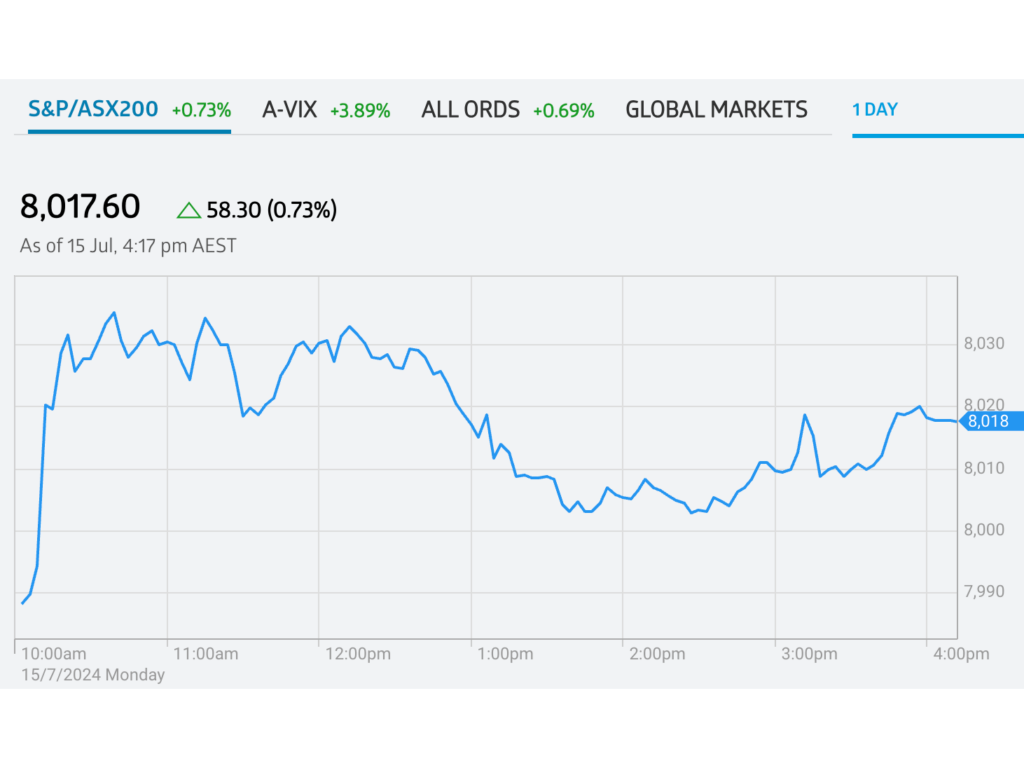Click the 8,000 price axis label
The height and width of the screenshot is (768, 1024).
984,530
